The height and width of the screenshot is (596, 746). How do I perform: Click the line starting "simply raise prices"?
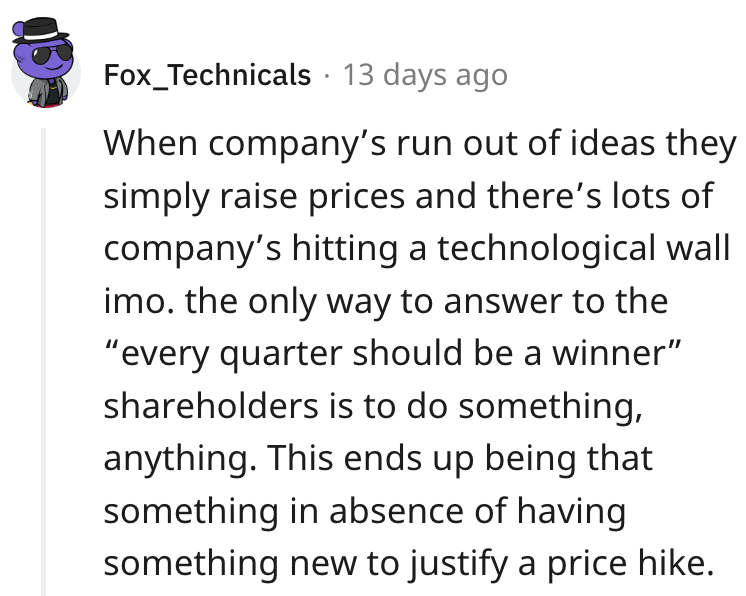coord(408,195)
